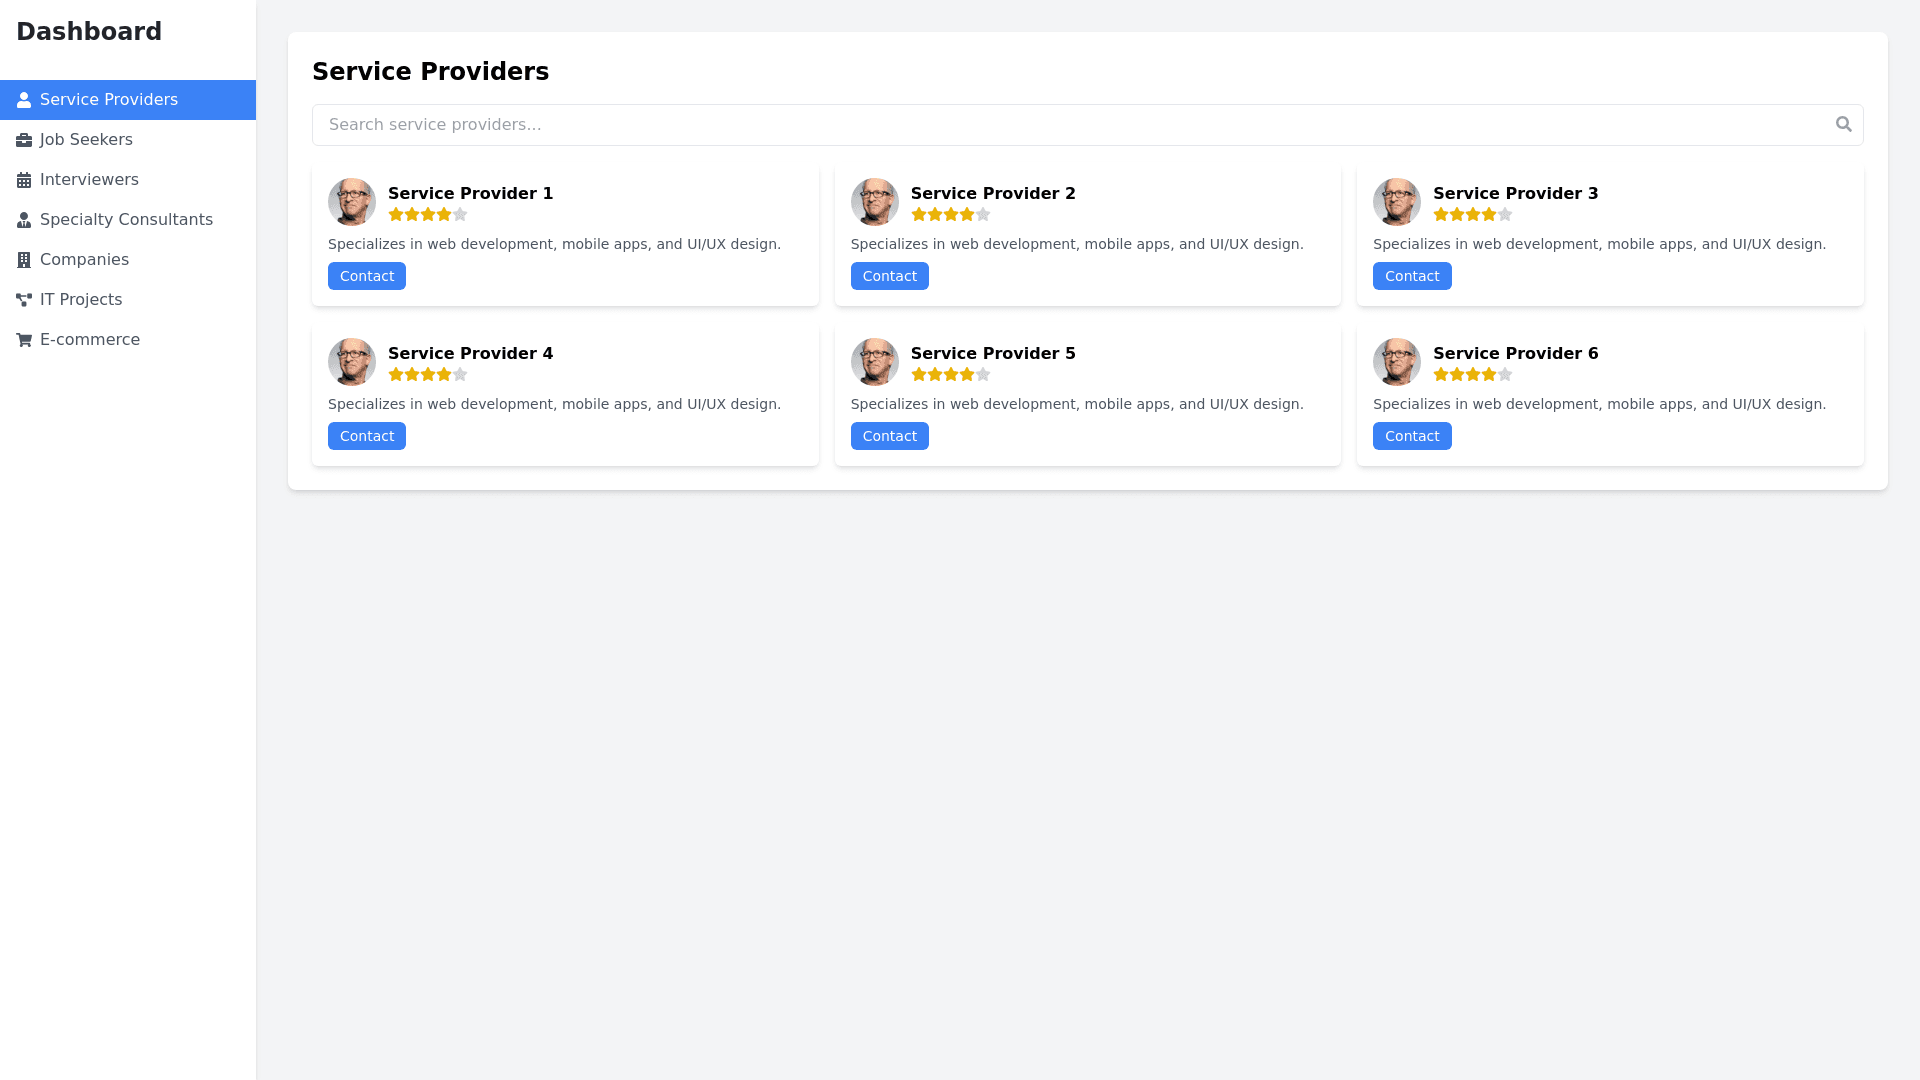Click Service Provider 1's first rating star
The image size is (1920, 1080).
(x=396, y=214)
